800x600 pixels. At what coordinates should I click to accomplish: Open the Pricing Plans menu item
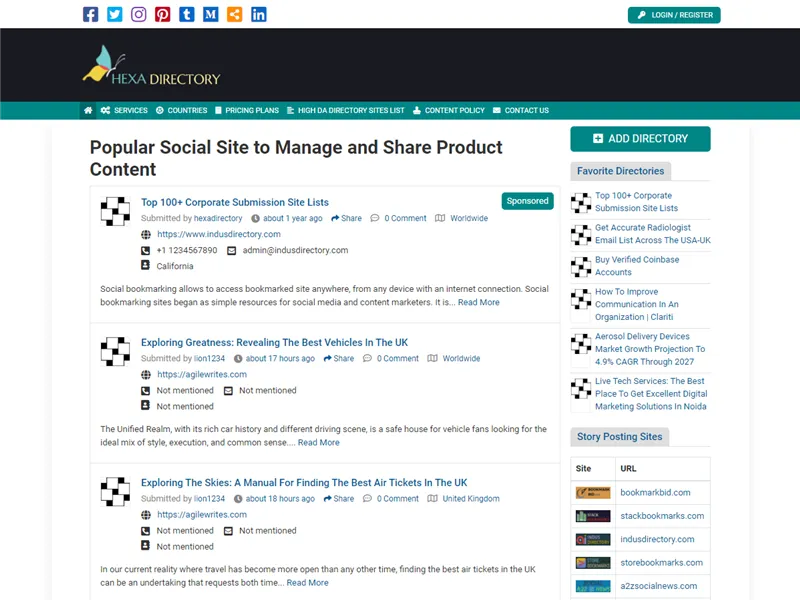coord(246,111)
